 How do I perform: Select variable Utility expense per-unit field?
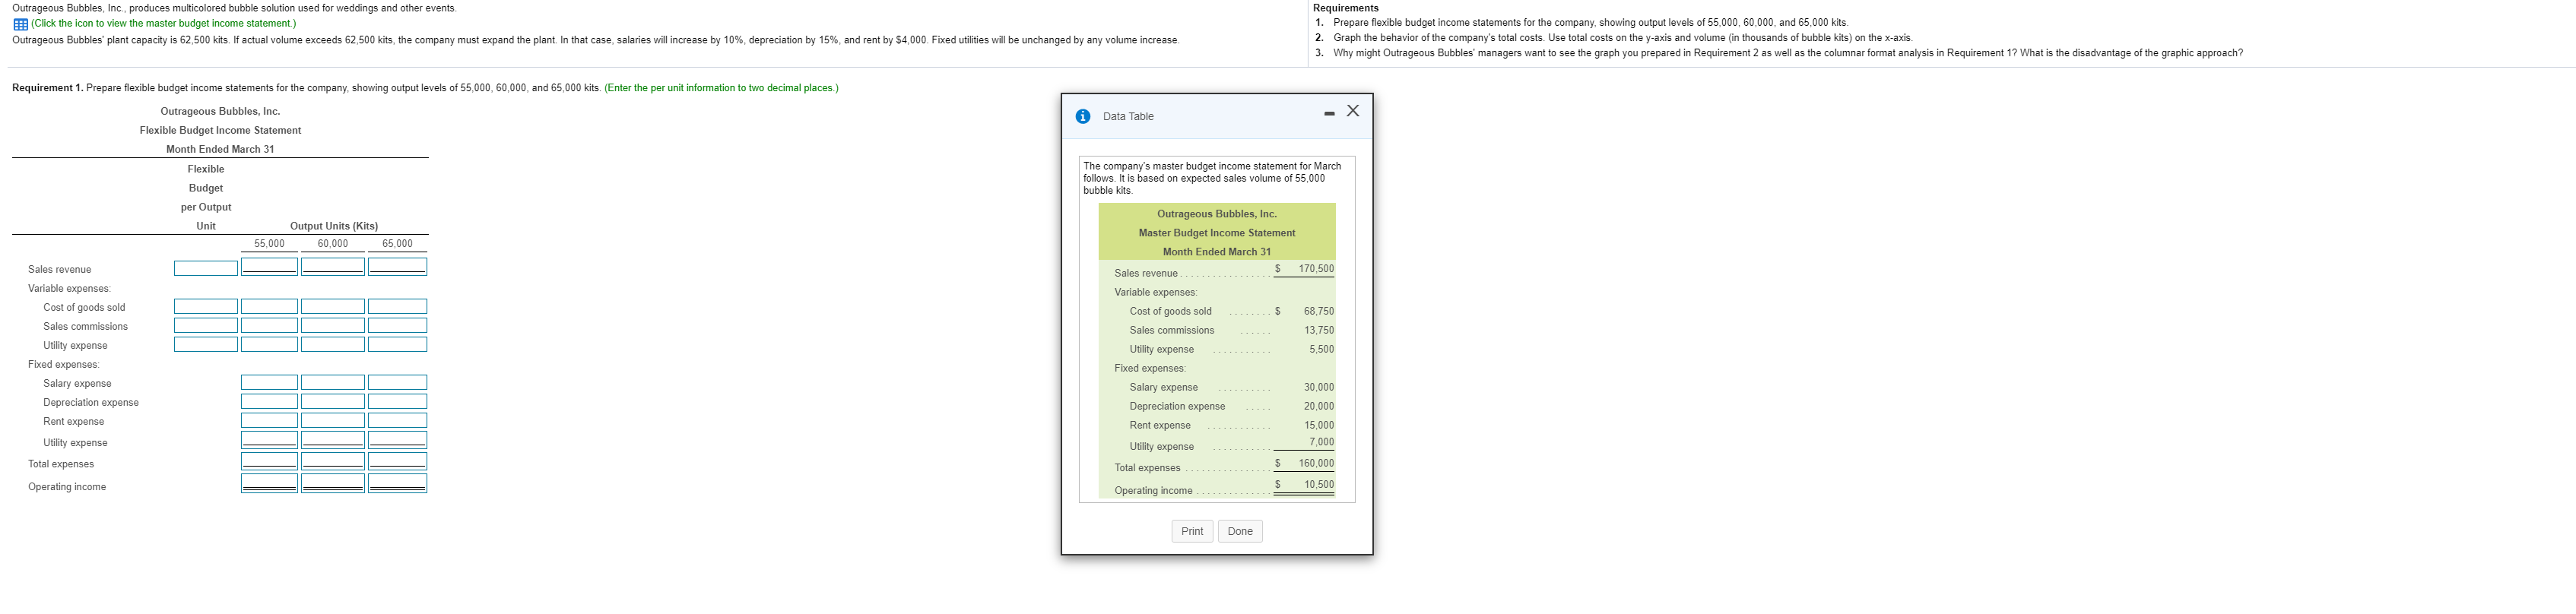[x=206, y=344]
